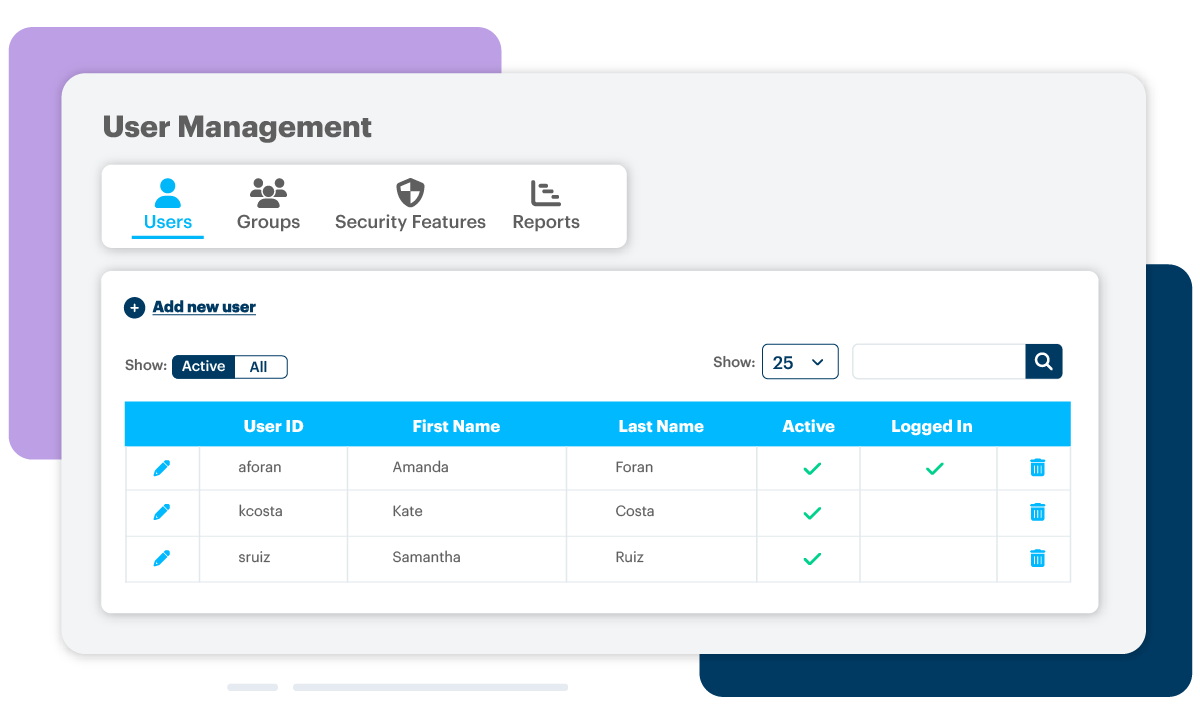This screenshot has width=1200, height=722.
Task: Open the Groups tab
Action: (x=268, y=207)
